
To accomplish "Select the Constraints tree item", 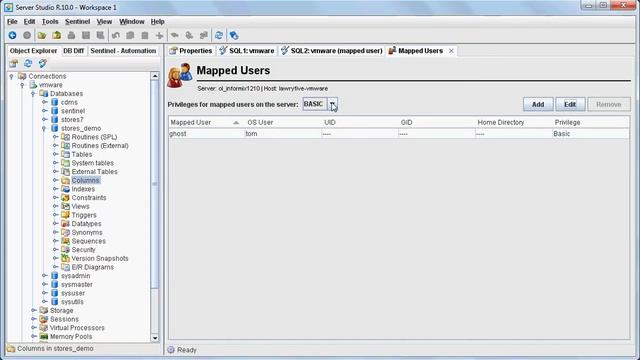I will [x=89, y=198].
